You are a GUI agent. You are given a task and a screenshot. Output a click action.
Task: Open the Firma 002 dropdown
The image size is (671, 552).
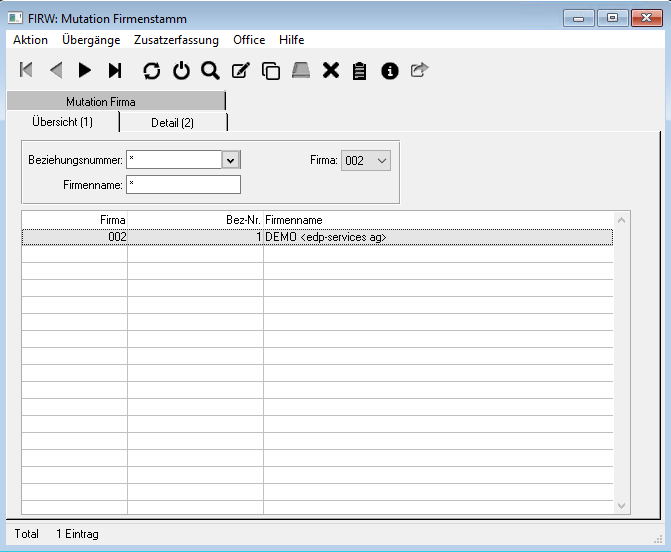[x=365, y=160]
